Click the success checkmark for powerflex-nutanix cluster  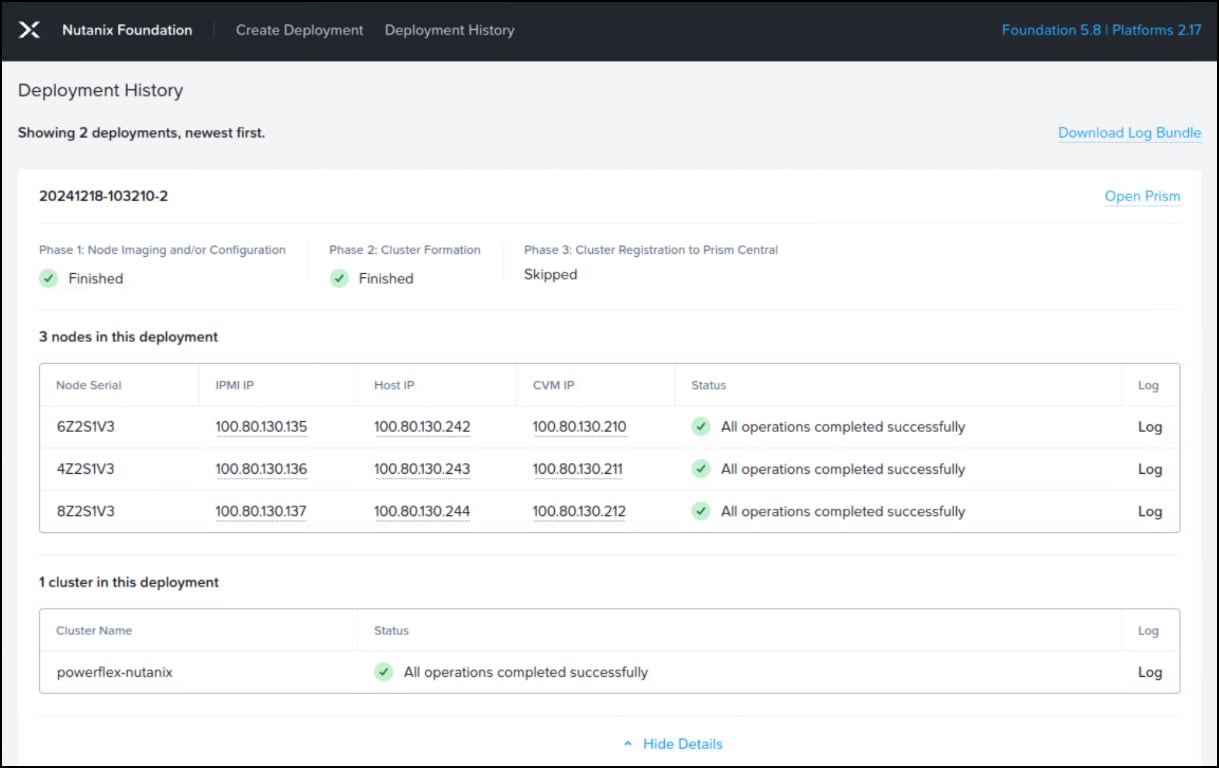coord(383,672)
